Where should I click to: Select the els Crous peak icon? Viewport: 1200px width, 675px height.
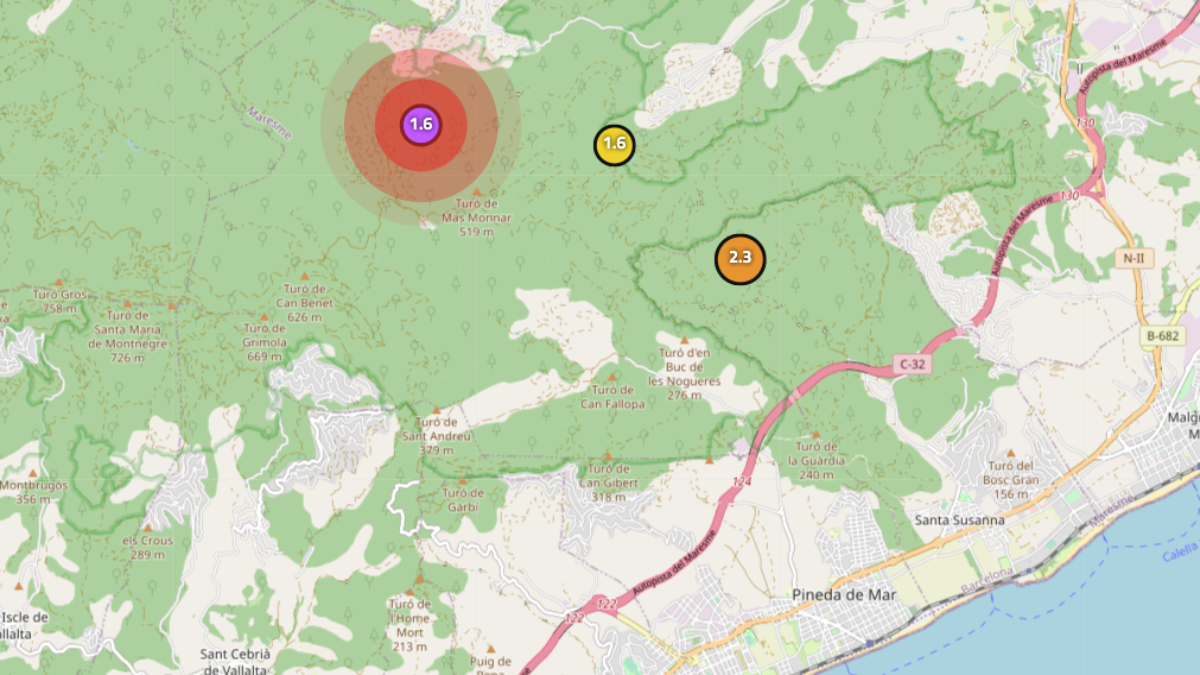pos(148,527)
